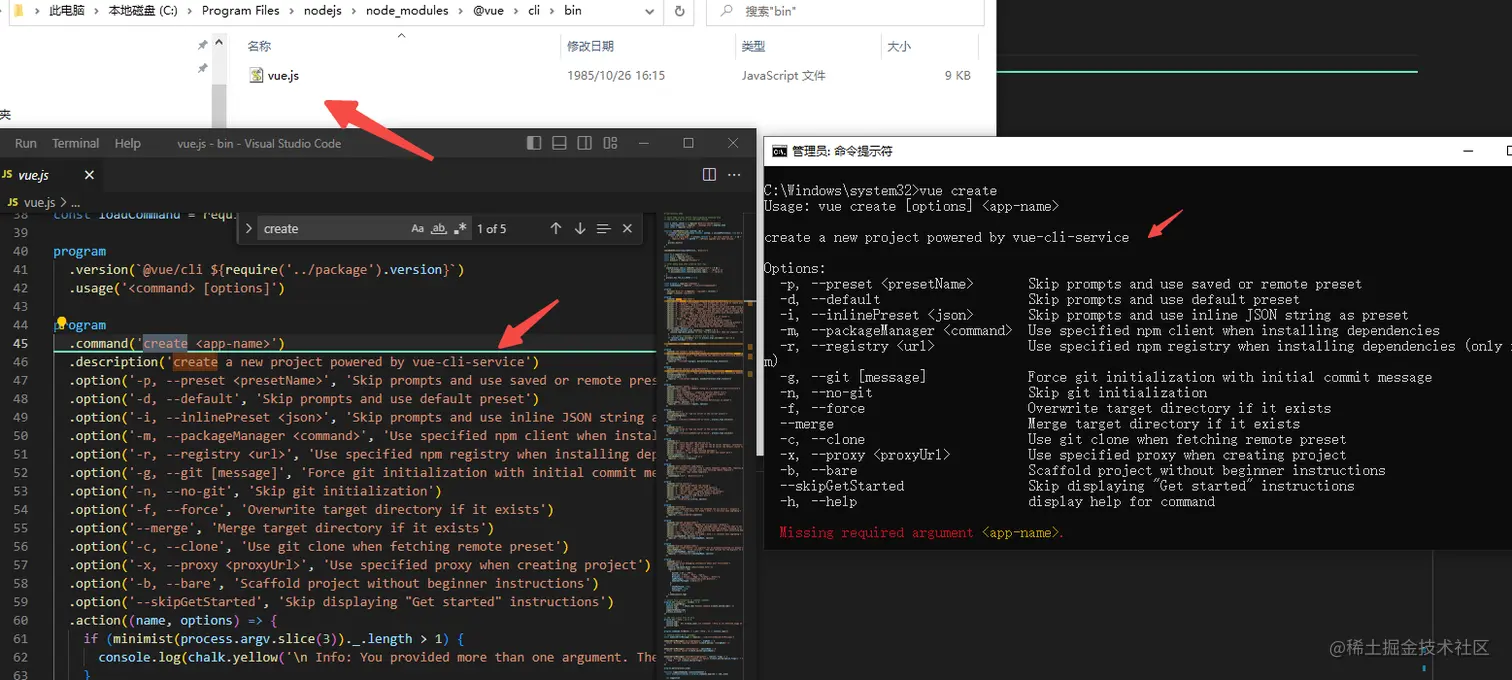This screenshot has height=680, width=1512.
Task: Toggle Match Case in find widget
Action: [418, 229]
